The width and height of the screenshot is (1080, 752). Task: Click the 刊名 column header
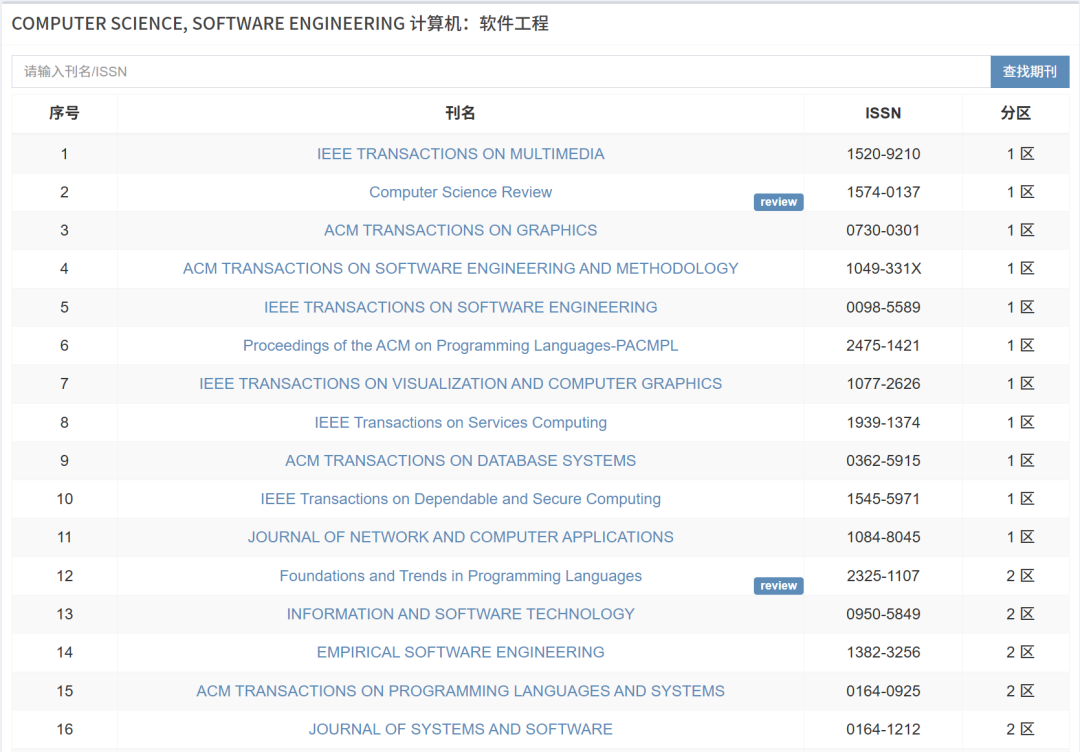tap(460, 113)
